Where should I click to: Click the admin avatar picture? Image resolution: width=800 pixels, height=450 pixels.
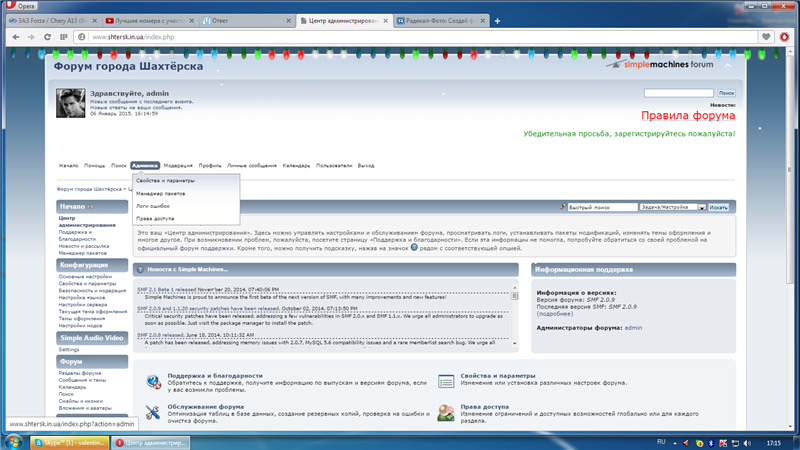[x=70, y=103]
